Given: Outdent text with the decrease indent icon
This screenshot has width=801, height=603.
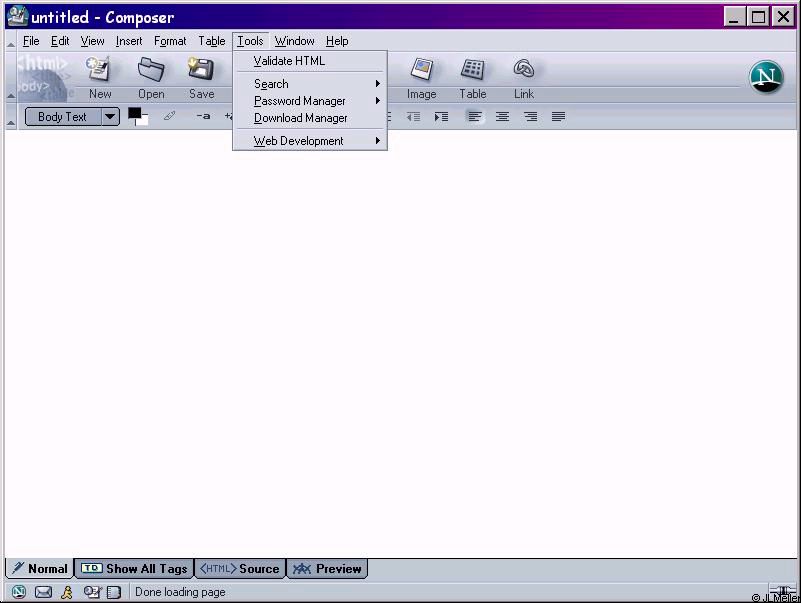Looking at the screenshot, I should [413, 117].
